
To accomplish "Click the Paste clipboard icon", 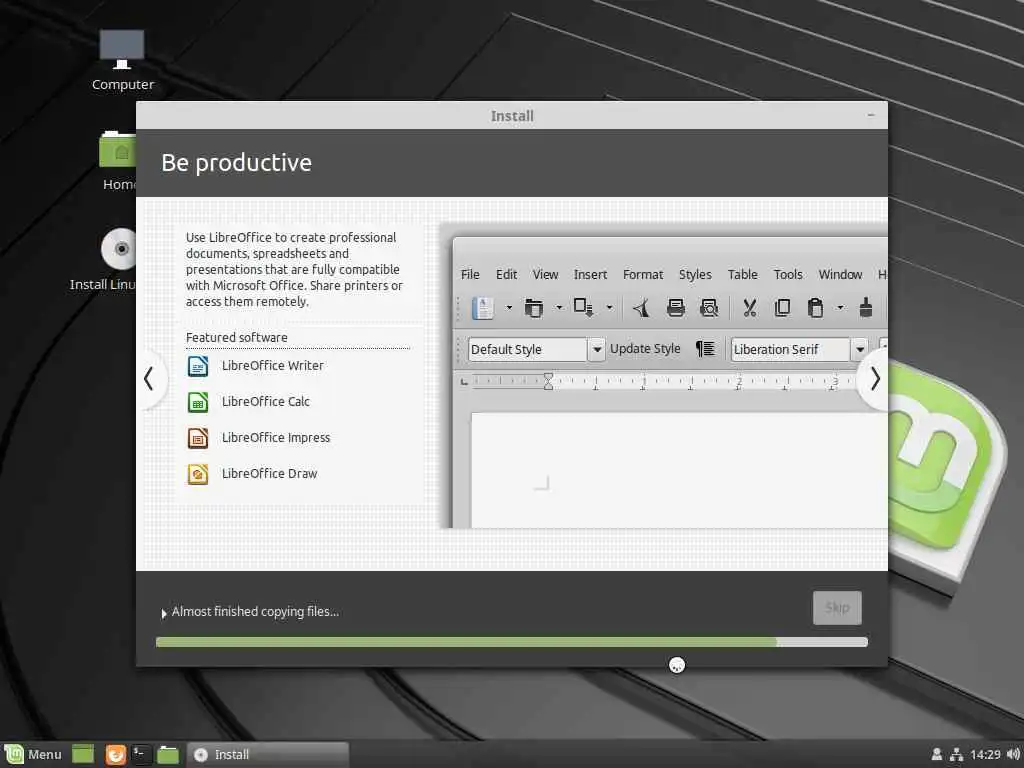I will point(815,308).
